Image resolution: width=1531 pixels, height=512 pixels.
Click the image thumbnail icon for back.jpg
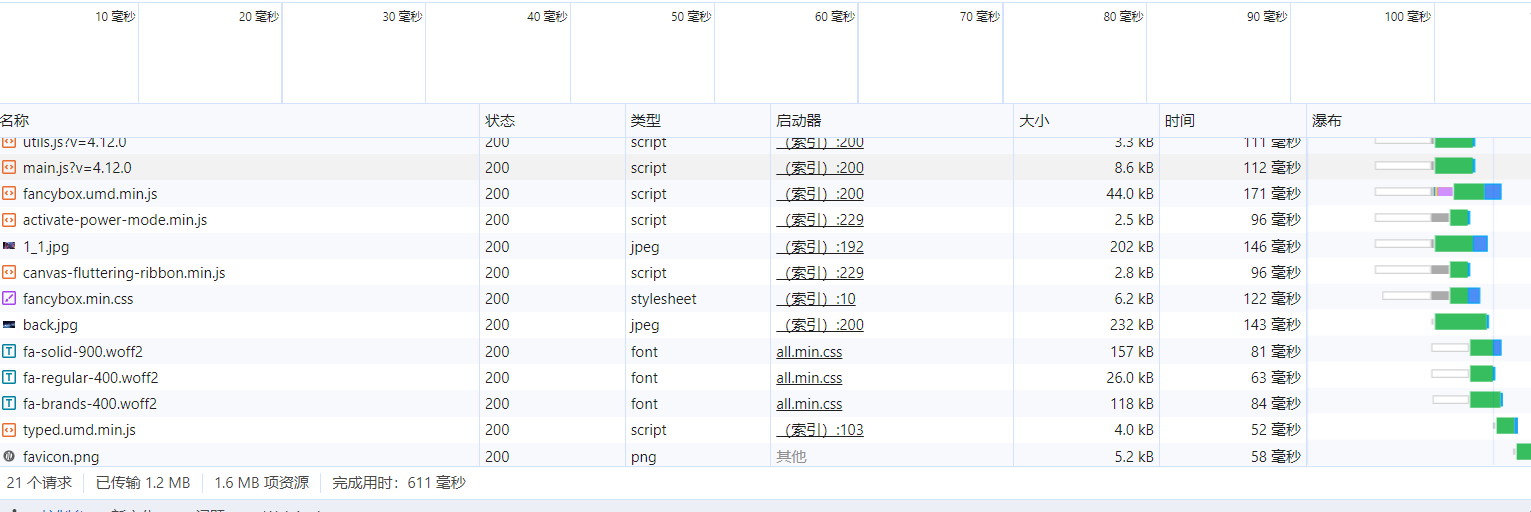(9, 325)
